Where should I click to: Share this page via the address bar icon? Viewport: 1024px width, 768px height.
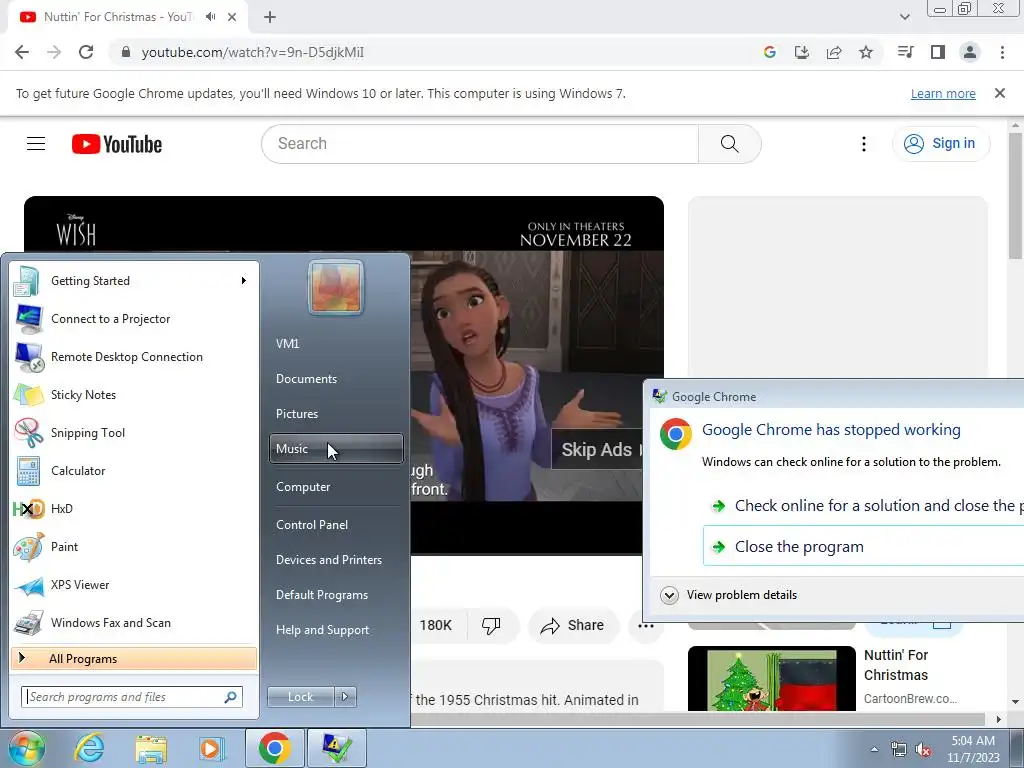834,52
